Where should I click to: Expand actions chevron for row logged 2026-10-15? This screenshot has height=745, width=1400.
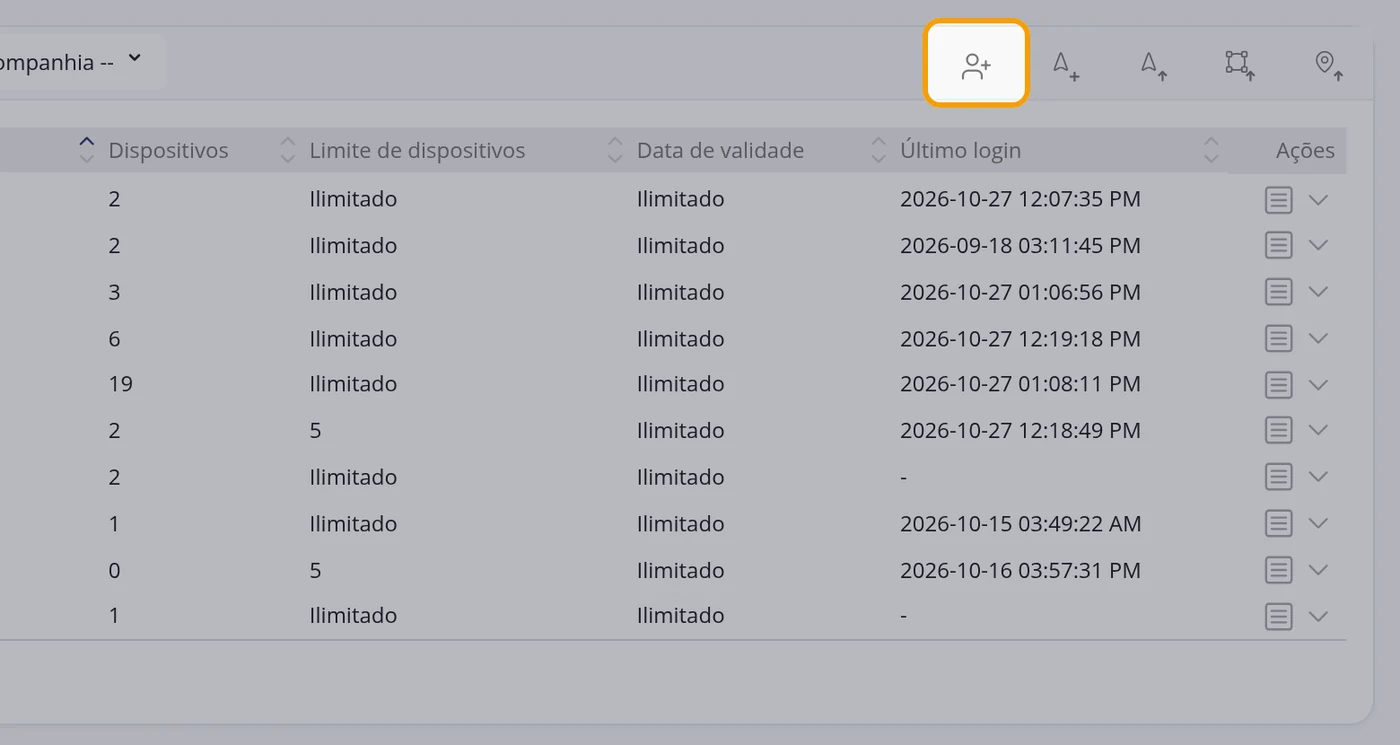1318,524
